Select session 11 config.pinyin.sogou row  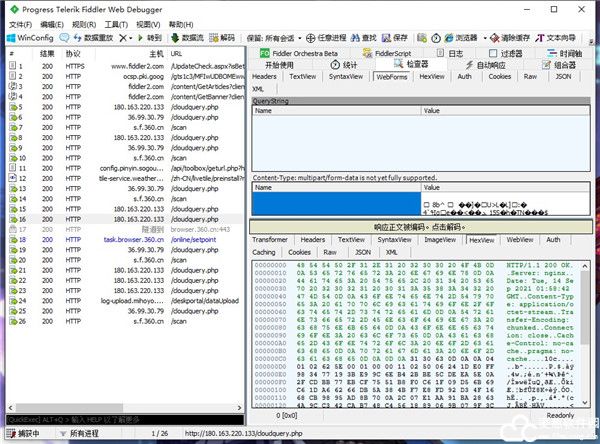126,168
